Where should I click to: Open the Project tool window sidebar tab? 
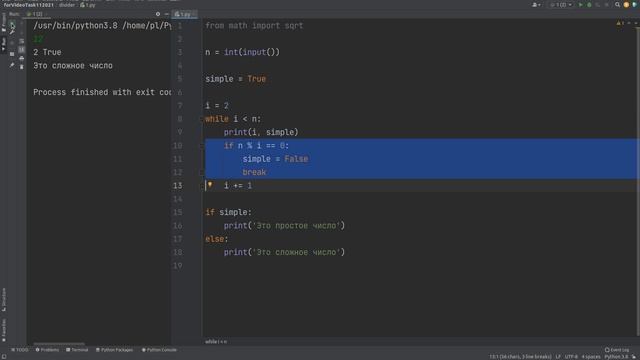tap(4, 22)
